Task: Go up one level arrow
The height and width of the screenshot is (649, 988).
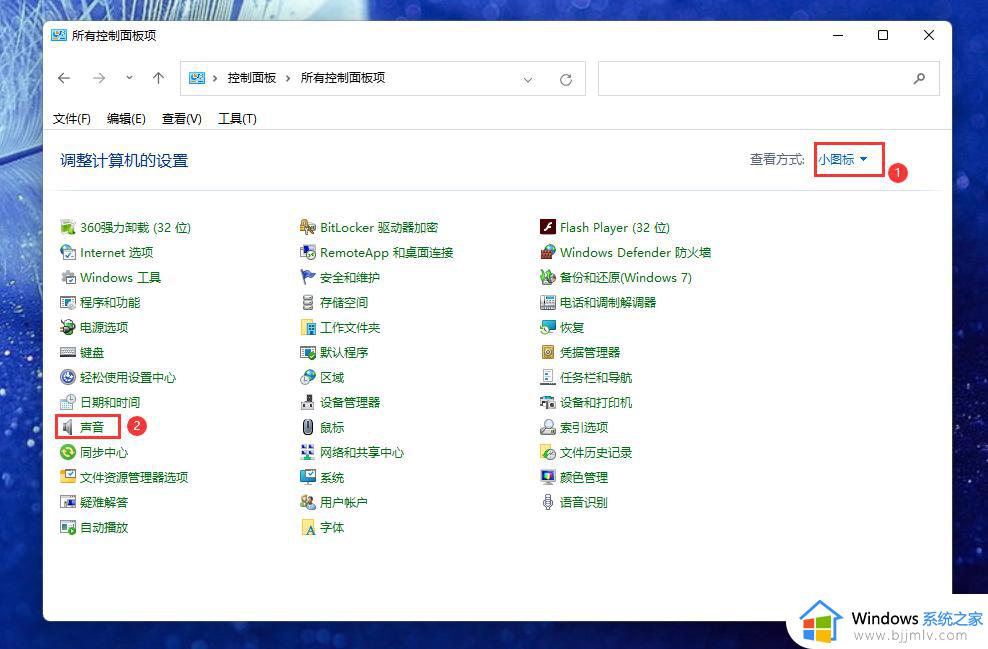Action: pos(158,78)
